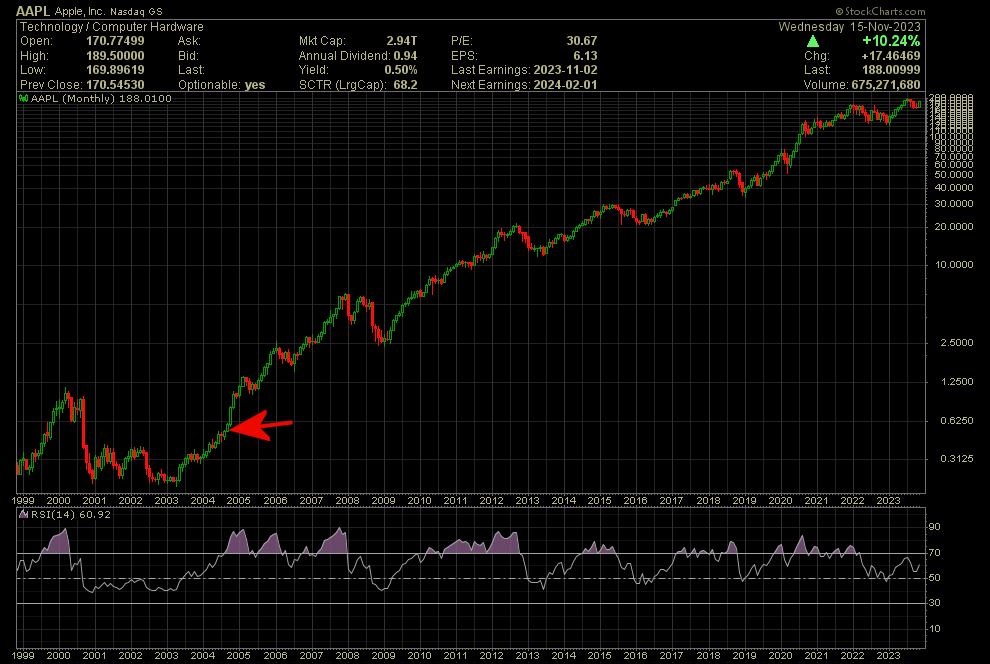Click the 10 level on the RSI scale
This screenshot has width=990, height=664.
(934, 629)
